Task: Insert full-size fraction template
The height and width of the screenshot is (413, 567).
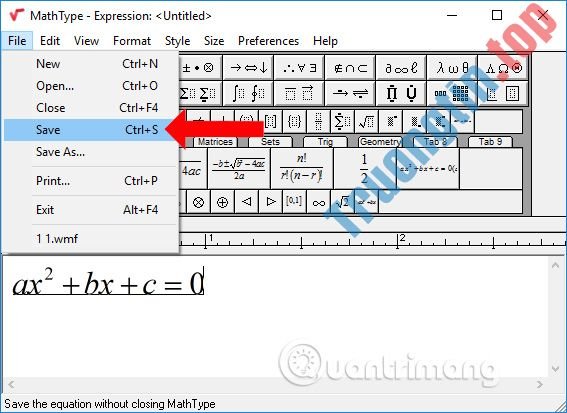Action: coord(318,122)
